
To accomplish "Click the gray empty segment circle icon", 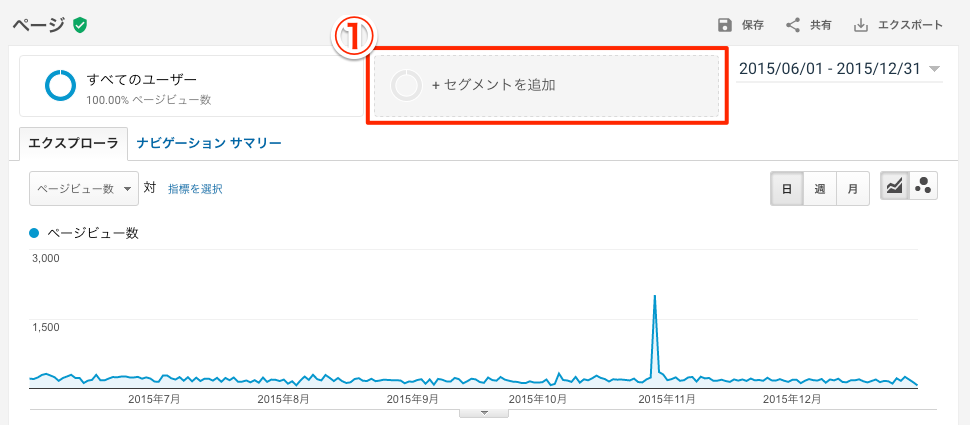I will tap(406, 85).
